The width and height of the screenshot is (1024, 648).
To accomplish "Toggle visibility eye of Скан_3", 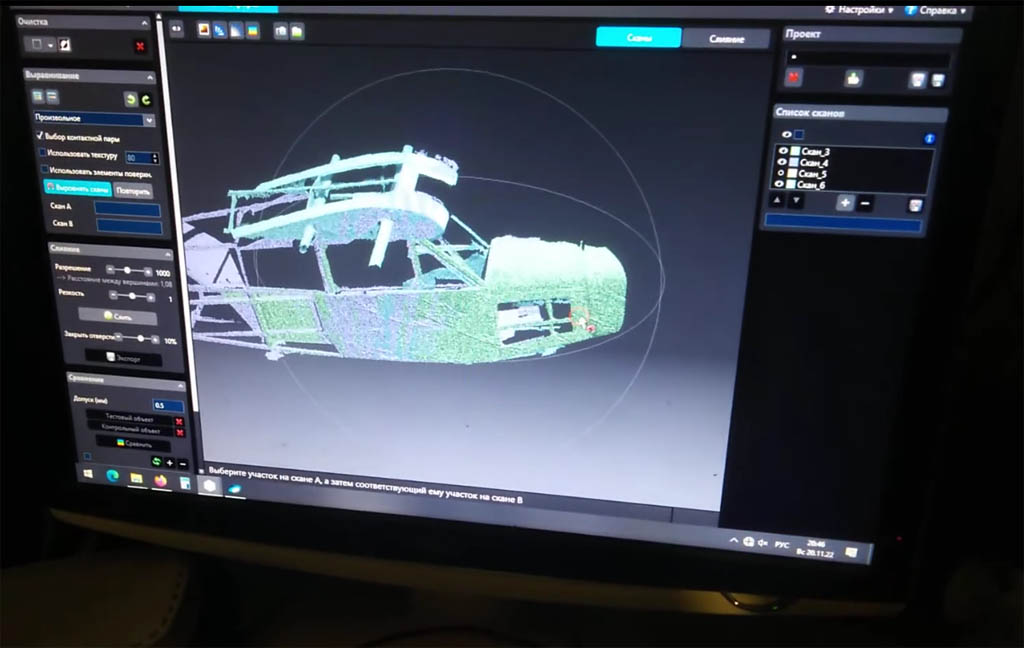I will [x=782, y=150].
